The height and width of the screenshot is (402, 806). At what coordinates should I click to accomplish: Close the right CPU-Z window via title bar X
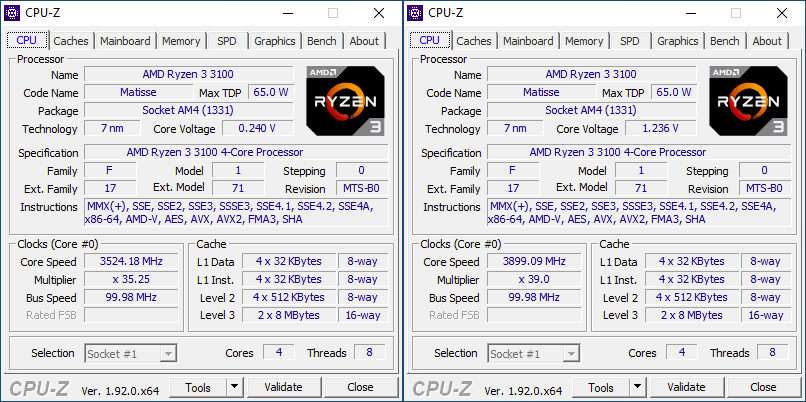tap(781, 13)
